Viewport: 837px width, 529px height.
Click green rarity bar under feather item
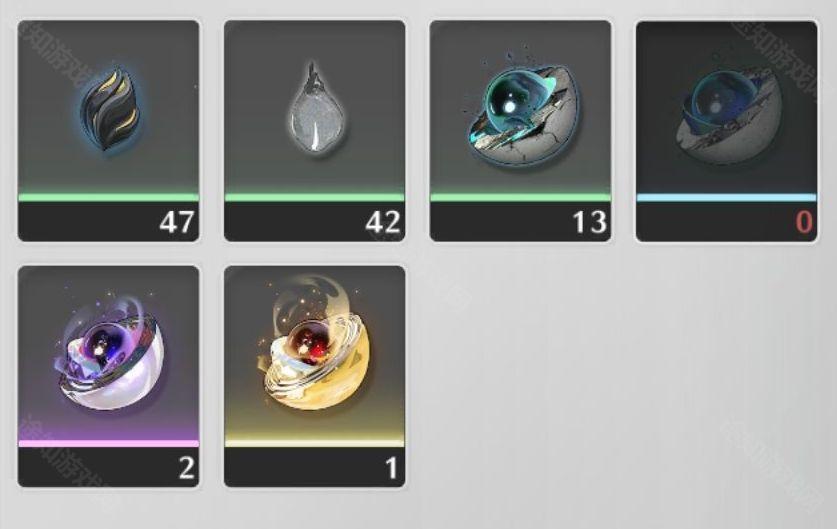tap(109, 198)
